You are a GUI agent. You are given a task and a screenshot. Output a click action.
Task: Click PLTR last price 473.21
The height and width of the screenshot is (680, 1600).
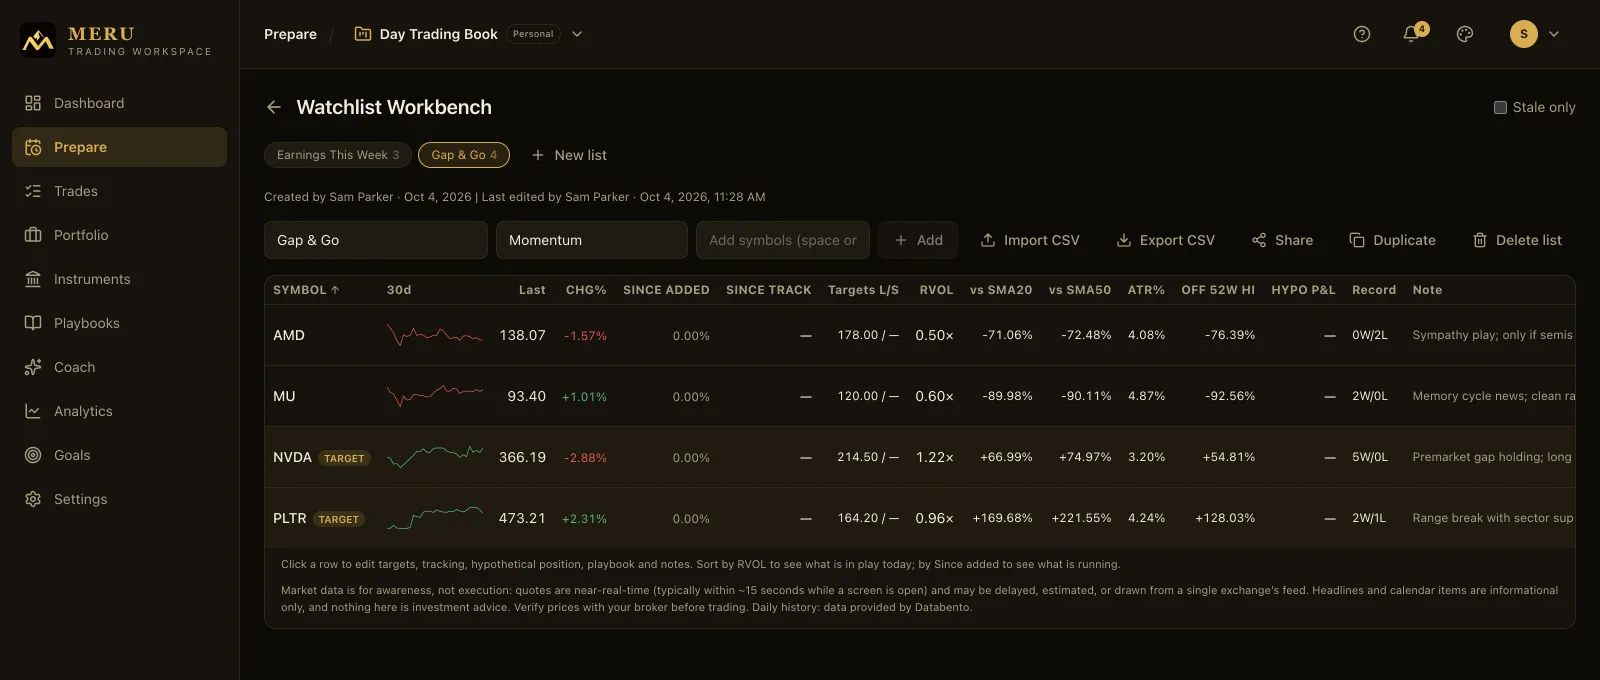coord(522,518)
